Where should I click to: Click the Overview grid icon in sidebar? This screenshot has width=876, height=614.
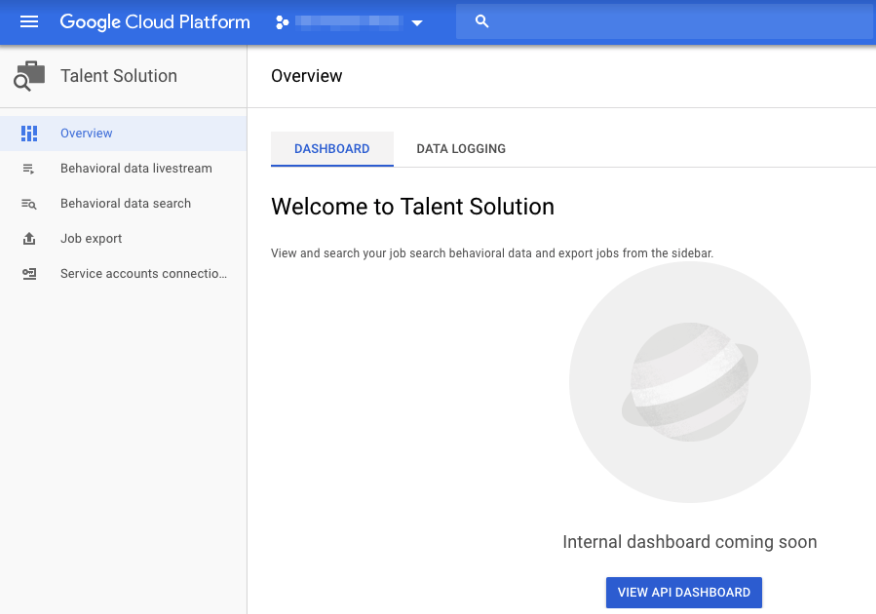[x=29, y=133]
